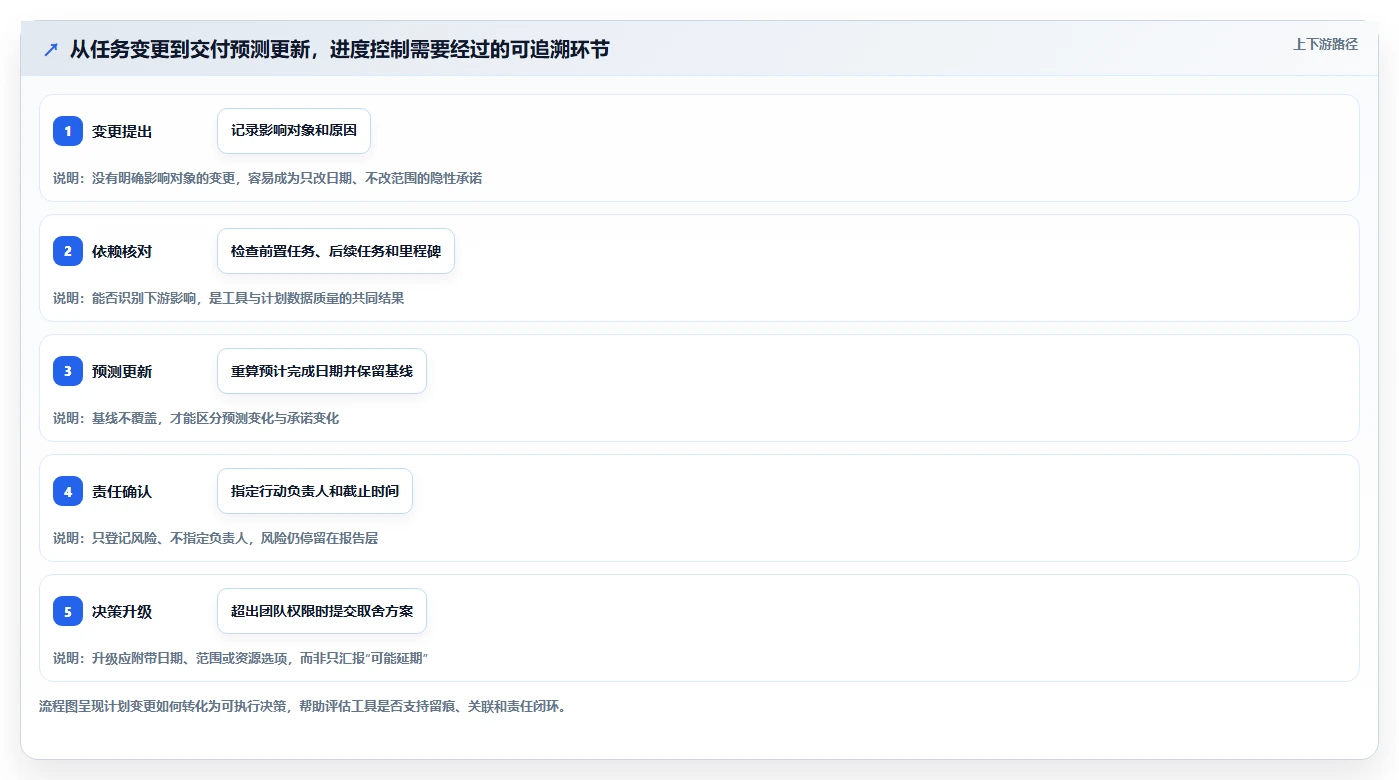
Task: Click the note about 隐性承诺 under step 1
Action: pyautogui.click(x=267, y=178)
